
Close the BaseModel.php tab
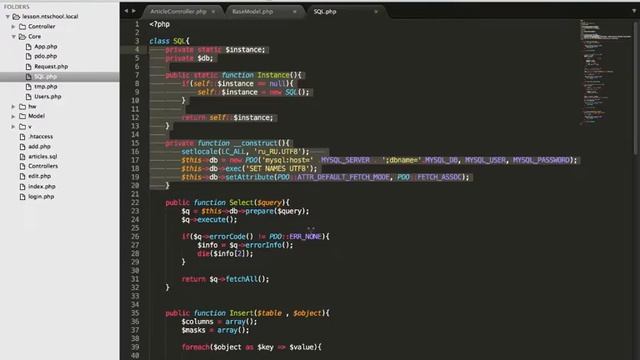295,12
